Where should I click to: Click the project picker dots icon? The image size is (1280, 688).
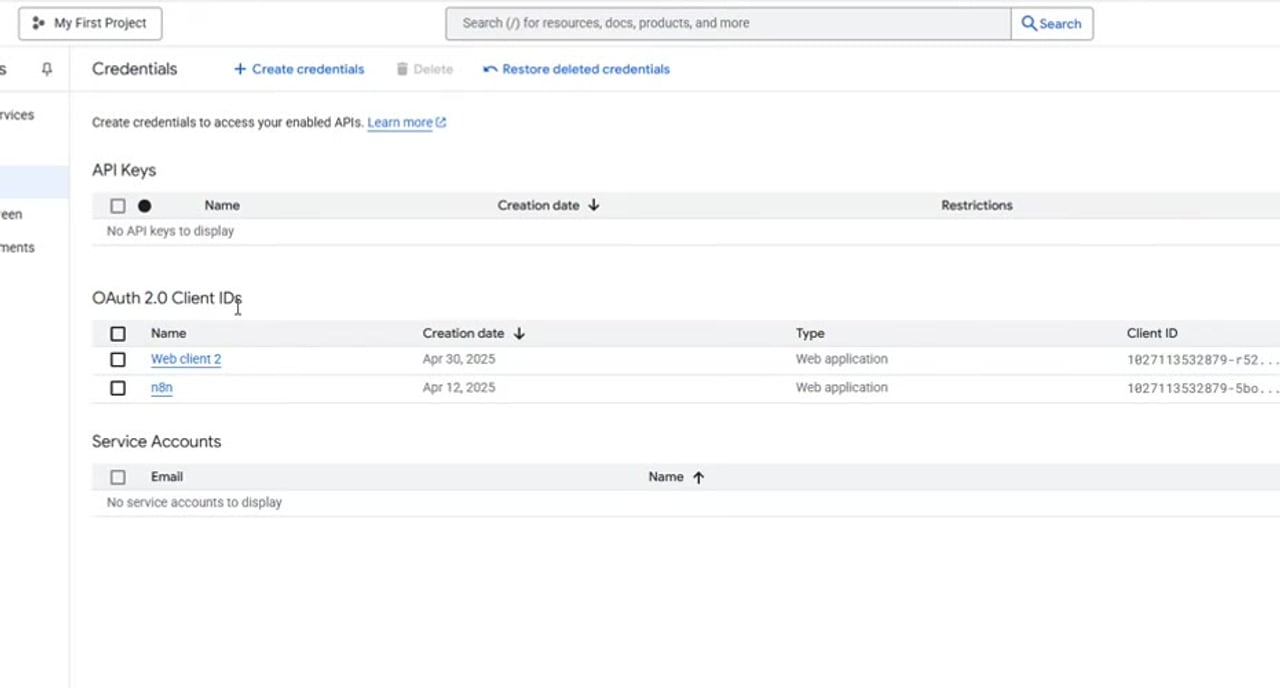[38, 23]
